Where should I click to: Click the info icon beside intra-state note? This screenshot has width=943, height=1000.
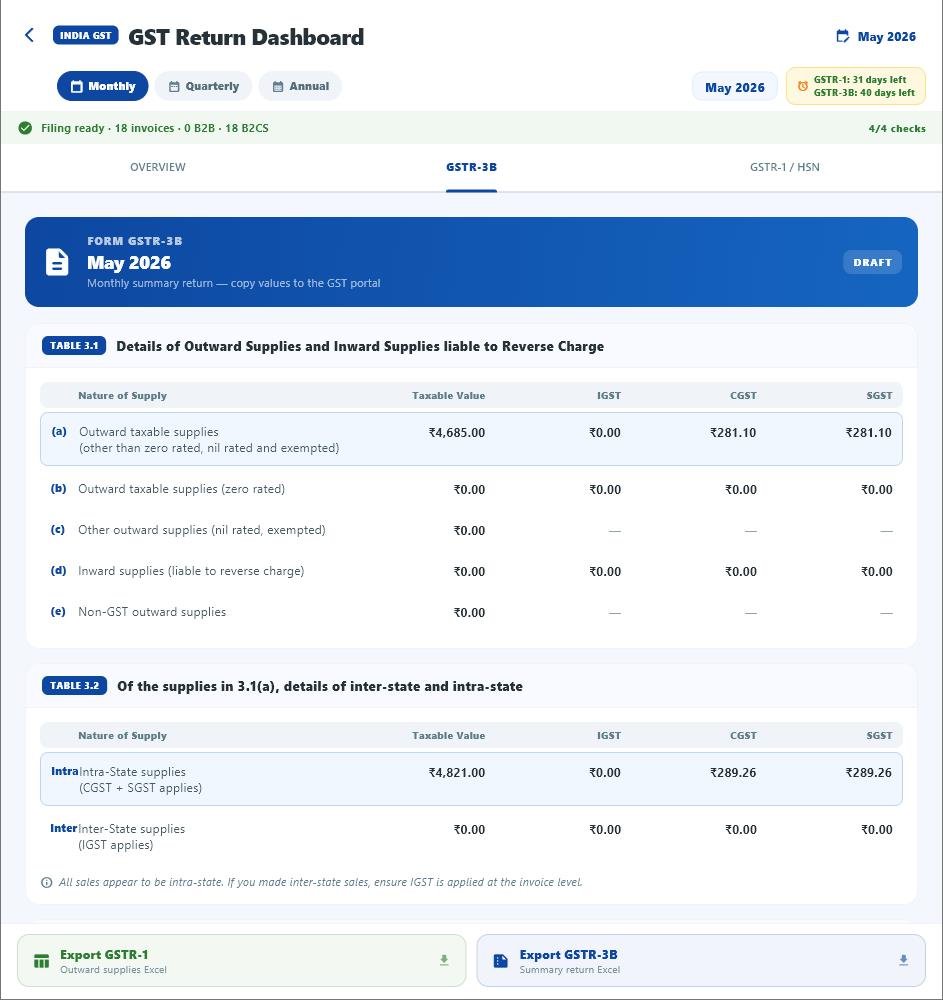point(47,883)
